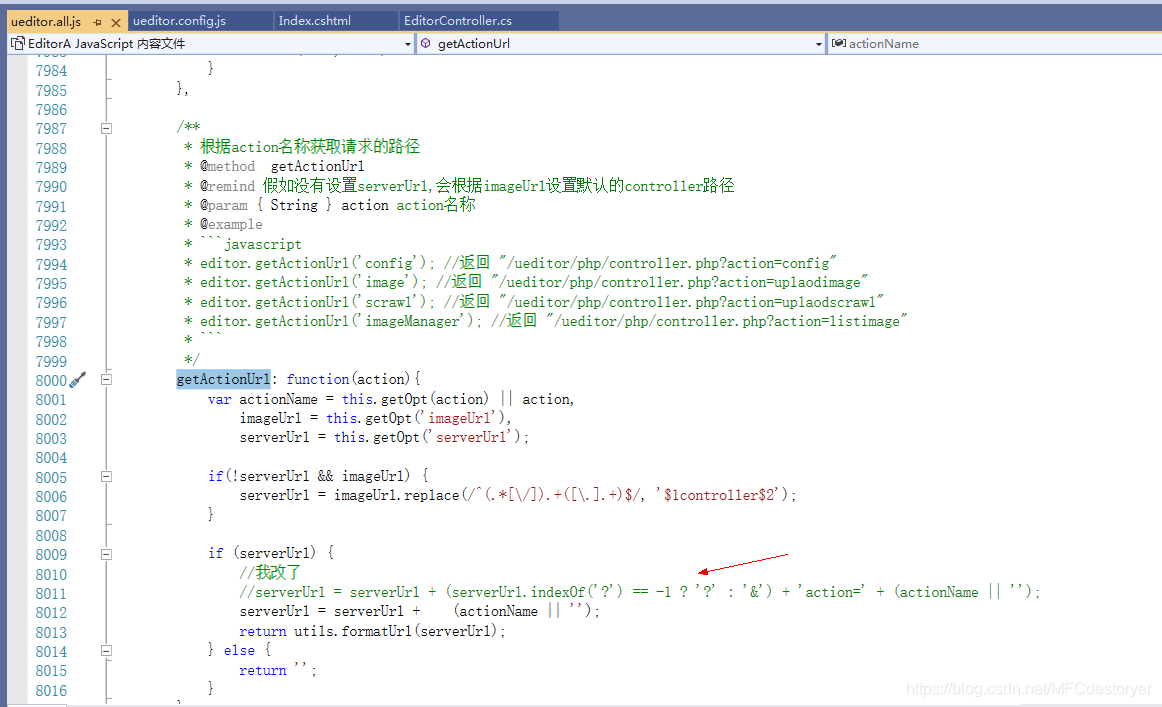Switch to the Index.cshtml tab
Screen dimensions: 1162x707
tap(315, 21)
